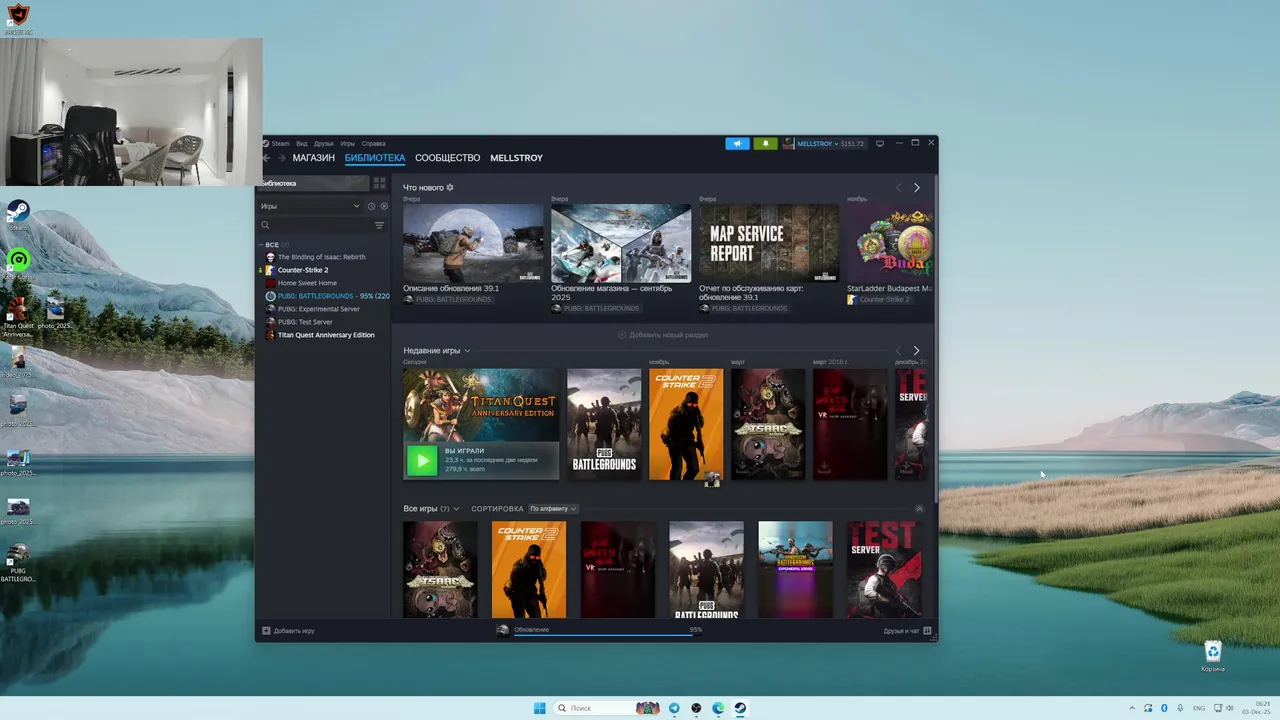Open the green notifications bell button
Image resolution: width=1280 pixels, height=720 pixels.
(765, 143)
